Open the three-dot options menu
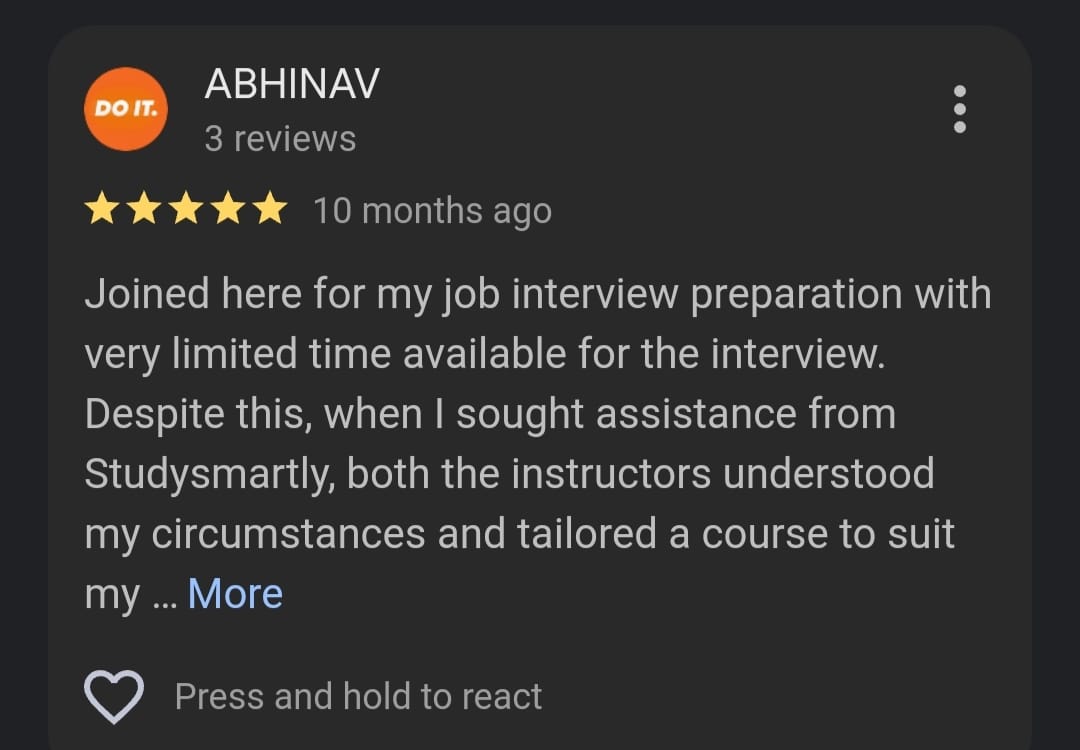 tap(959, 110)
